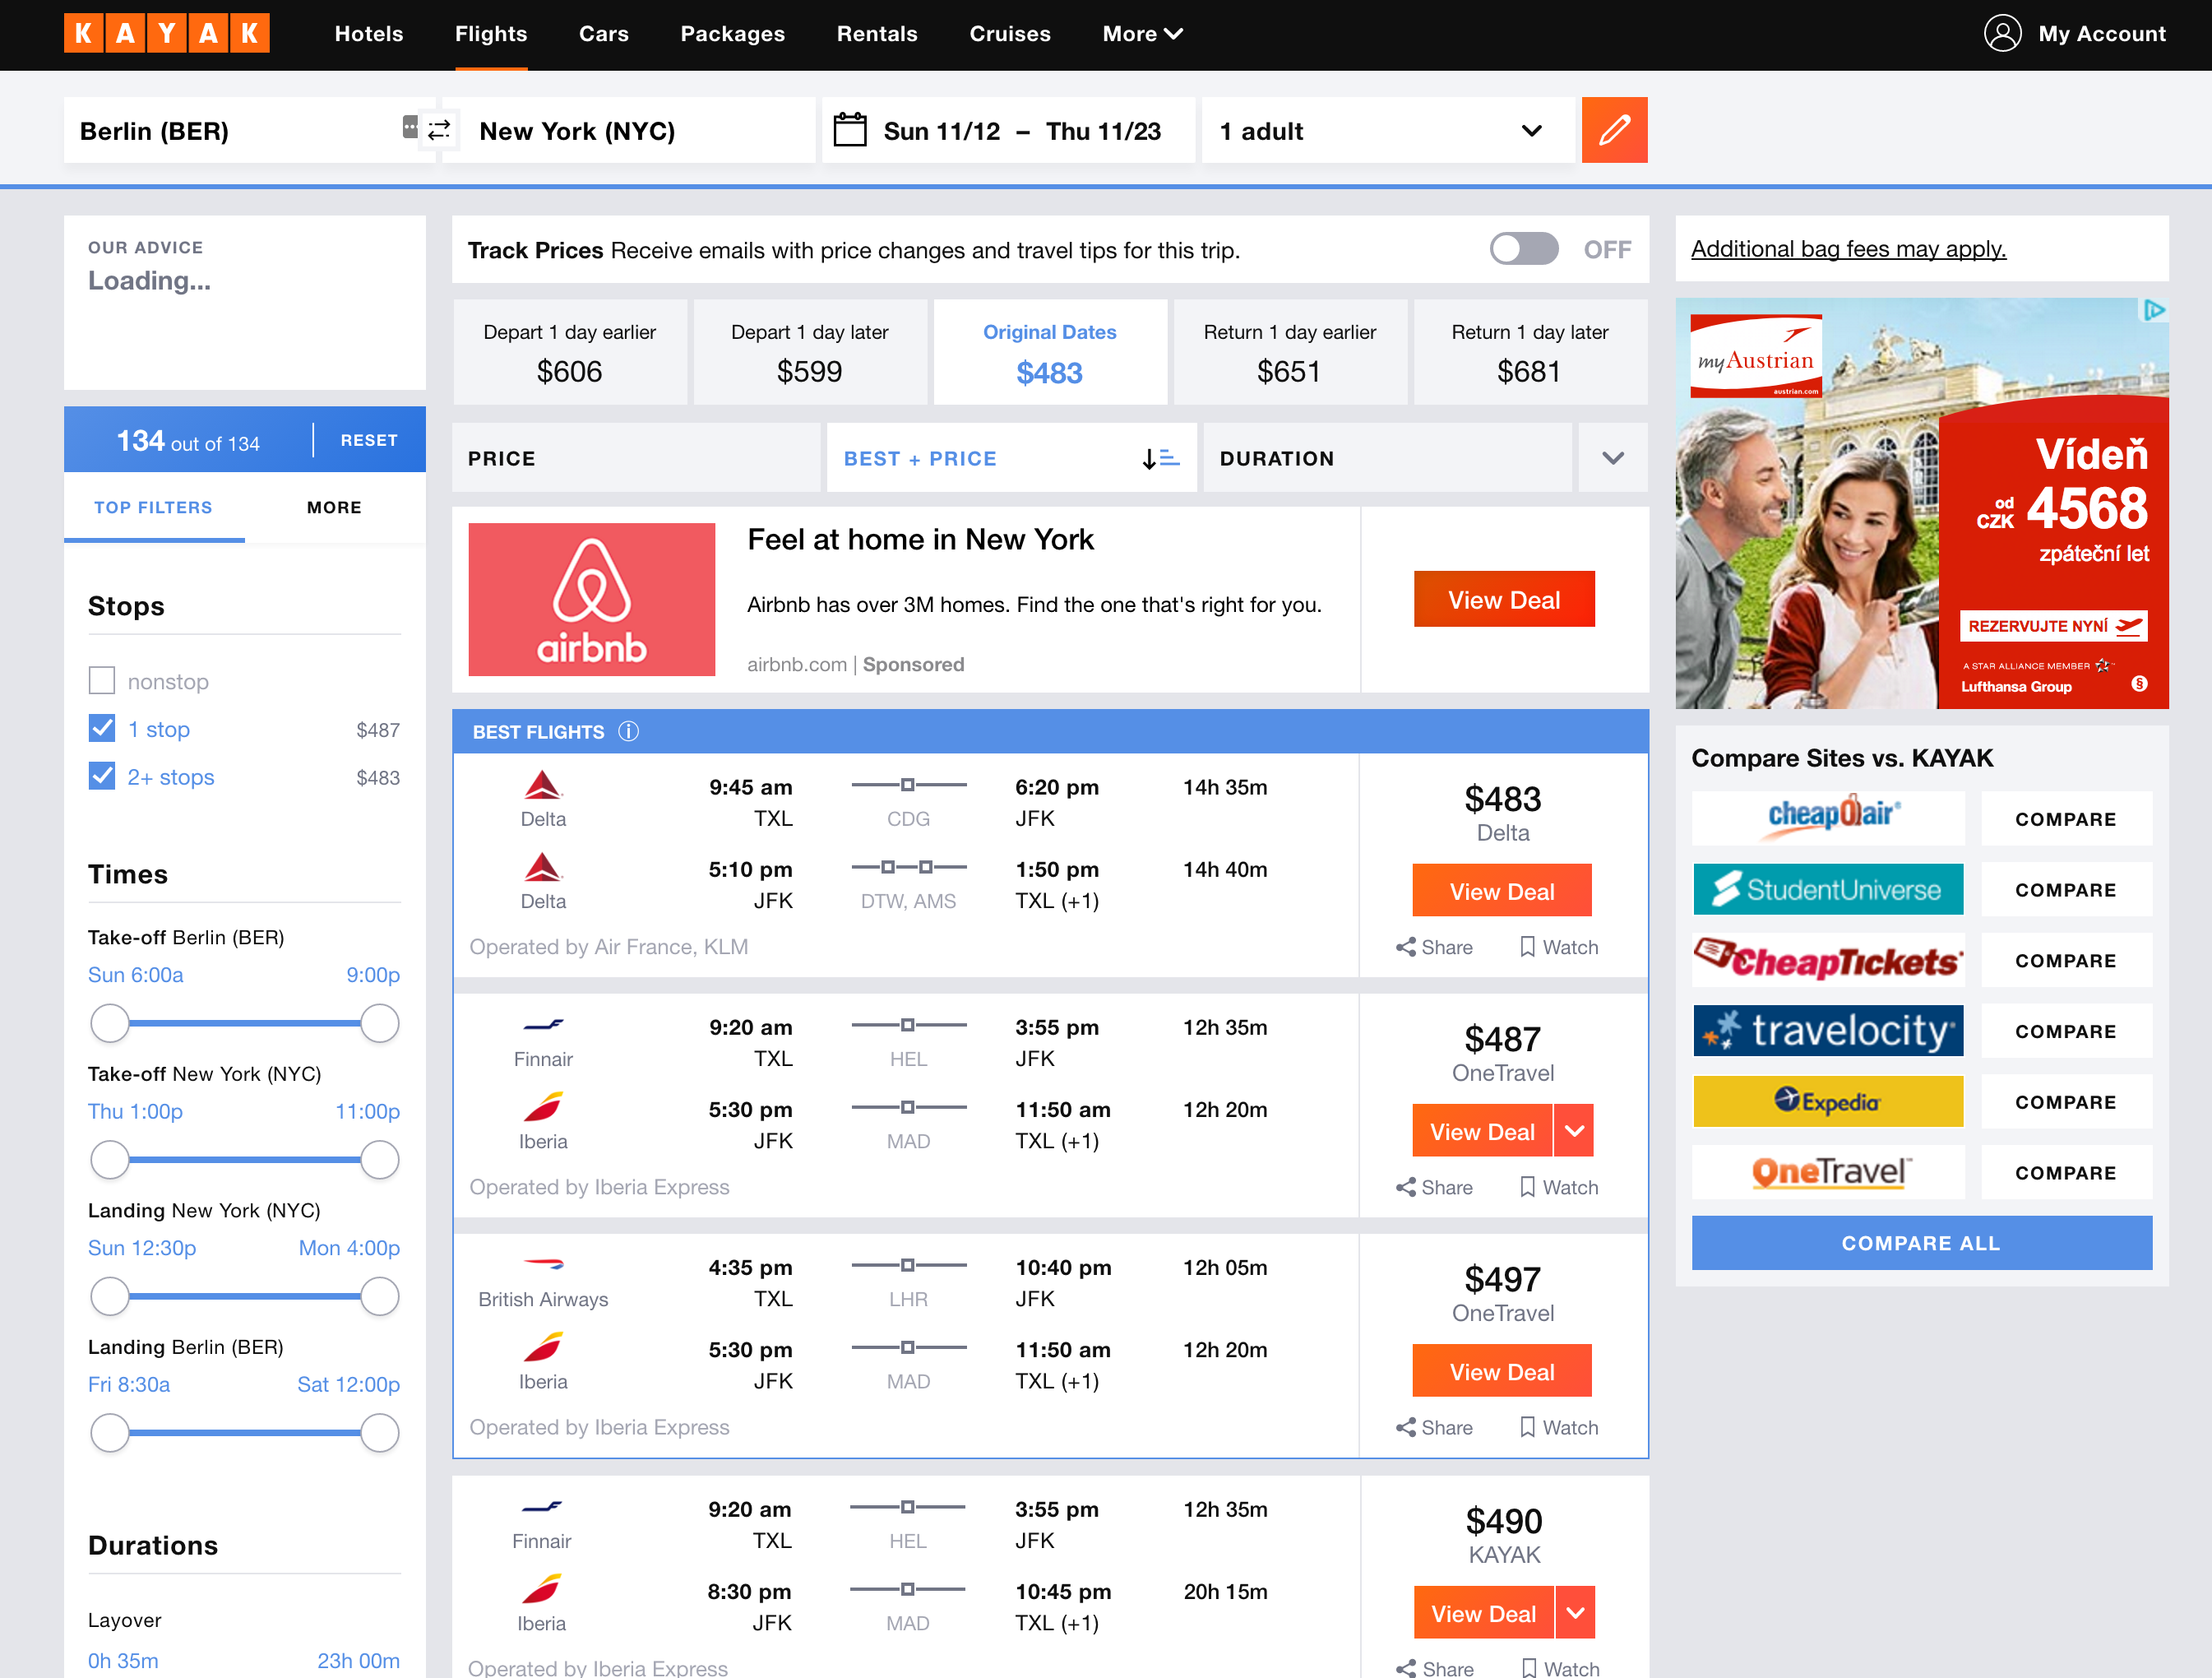Viewport: 2212px width, 1678px height.
Task: Click the StudentUniverse logo
Action: (1828, 889)
